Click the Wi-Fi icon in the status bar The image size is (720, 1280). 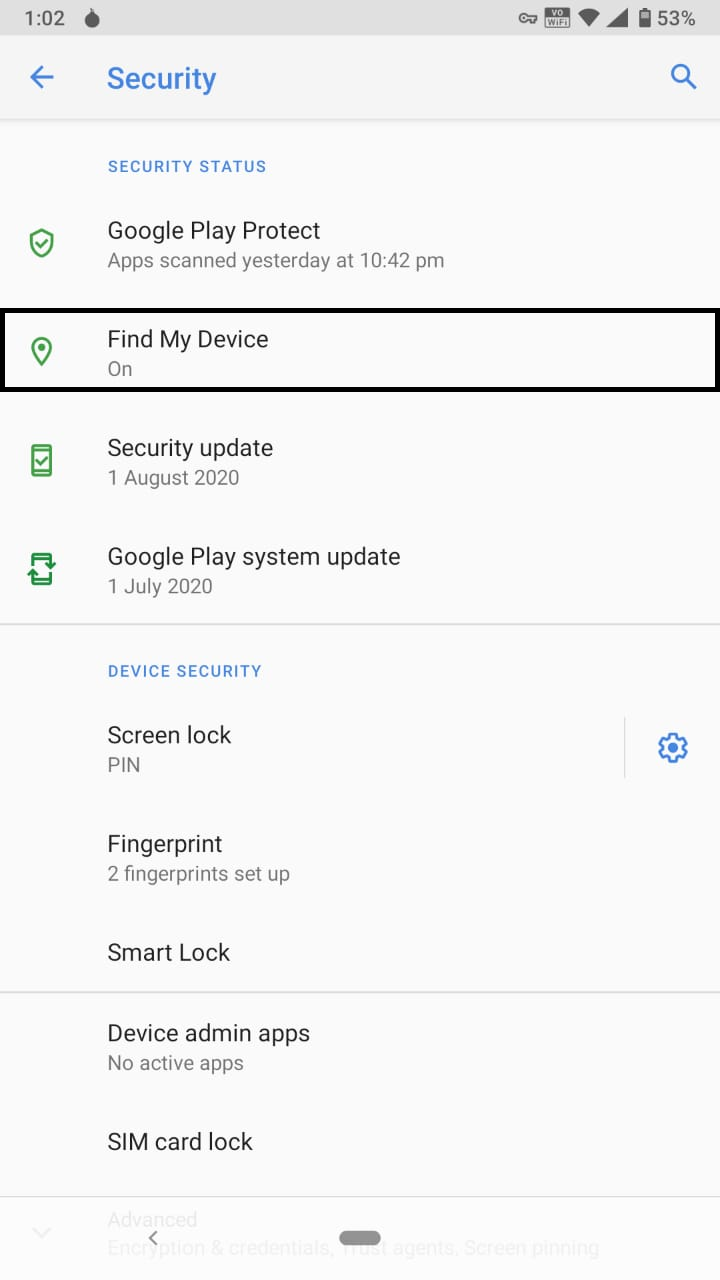pos(586,16)
